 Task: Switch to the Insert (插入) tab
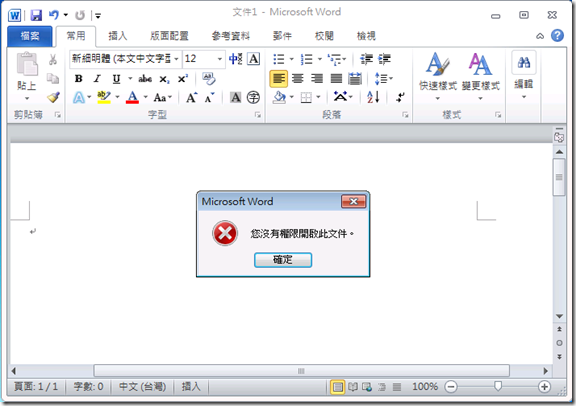tap(118, 36)
